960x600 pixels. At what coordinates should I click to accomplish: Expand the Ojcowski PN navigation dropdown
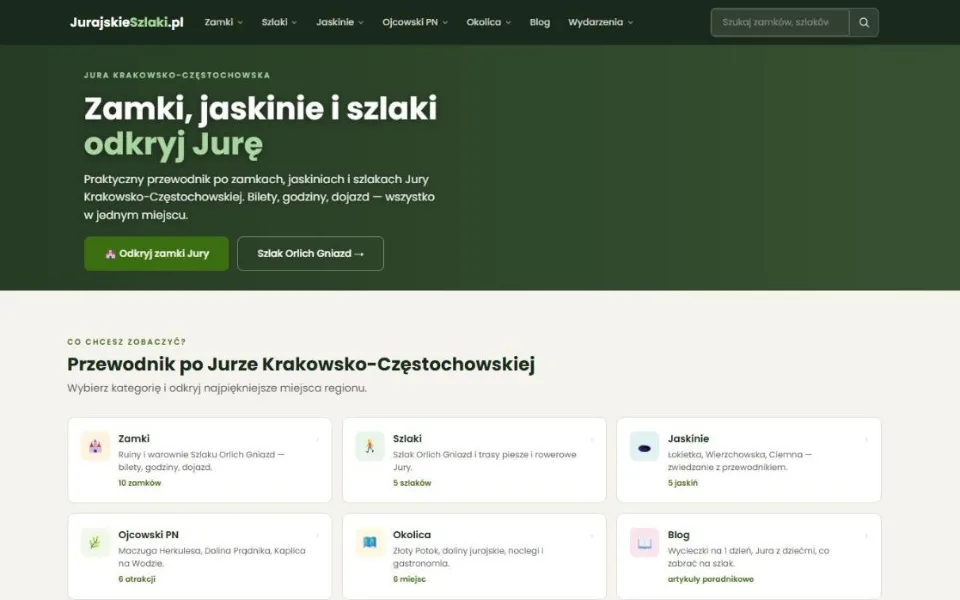point(415,23)
